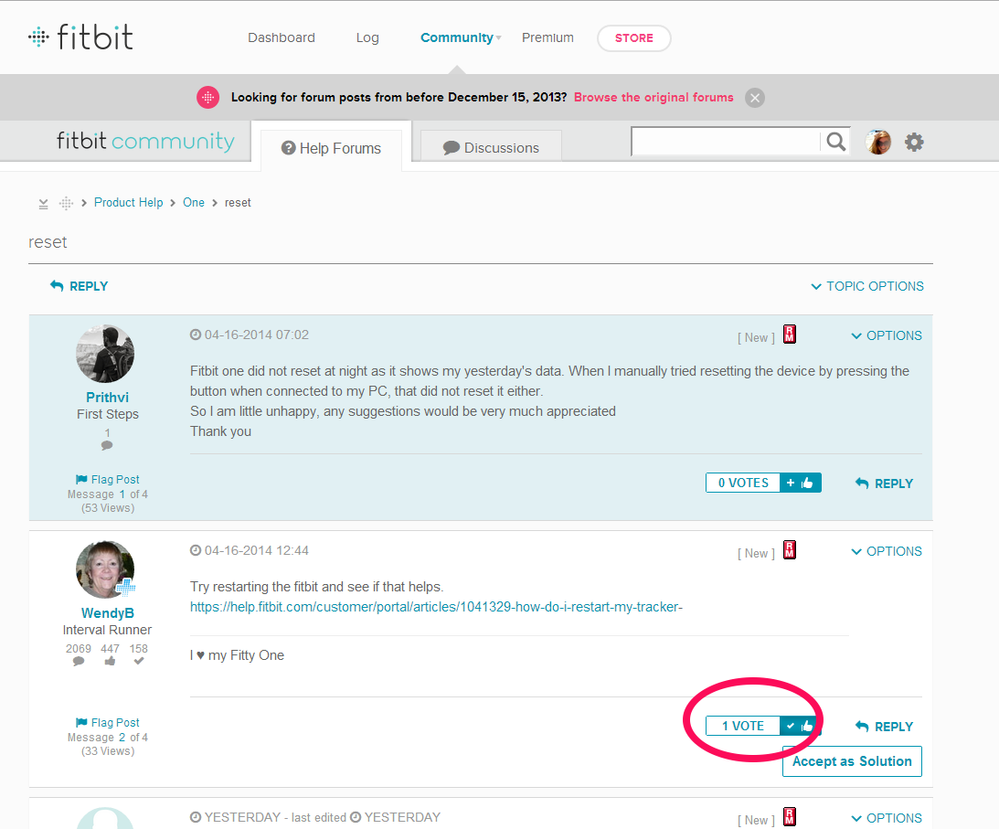Open the Dashboard page

pyautogui.click(x=281, y=38)
